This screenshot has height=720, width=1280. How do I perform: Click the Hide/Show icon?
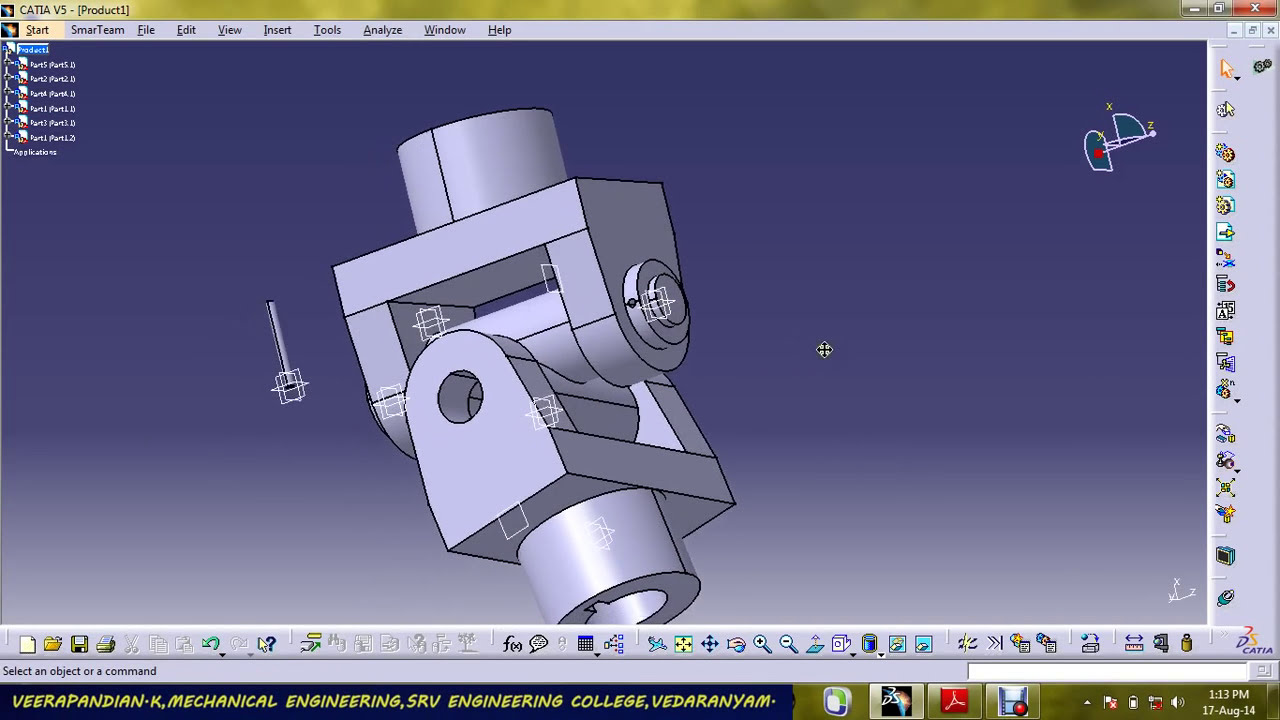point(897,644)
